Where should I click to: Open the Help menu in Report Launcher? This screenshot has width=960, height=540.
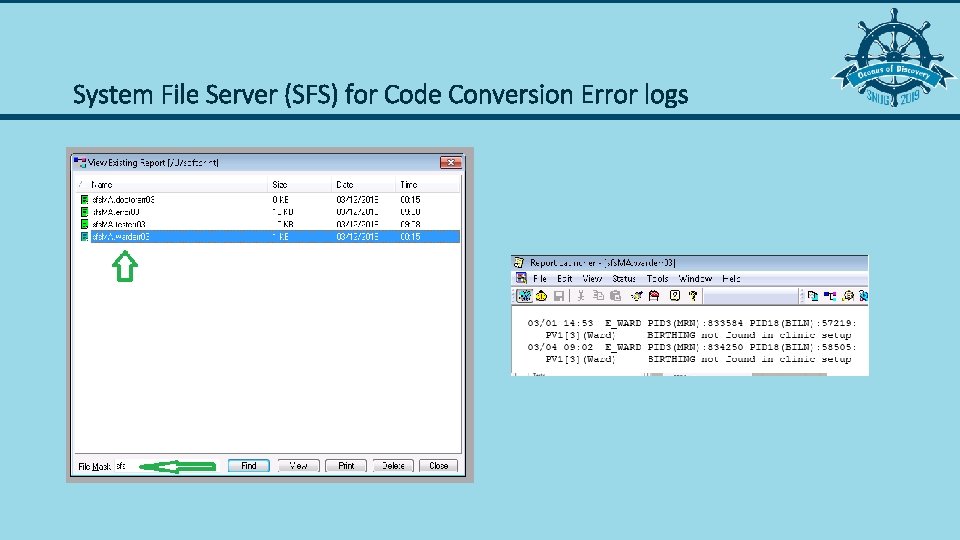(731, 279)
